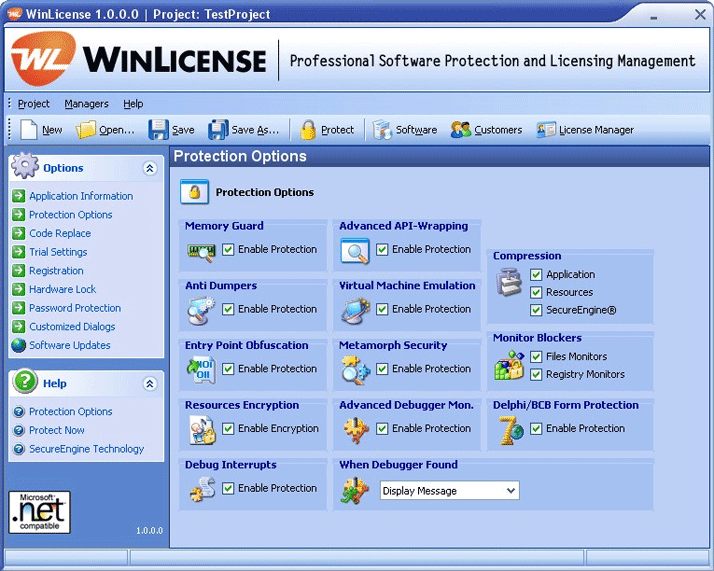This screenshot has width=714, height=571.
Task: Click the Advanced API-Wrapping magnifier icon
Action: coord(355,251)
